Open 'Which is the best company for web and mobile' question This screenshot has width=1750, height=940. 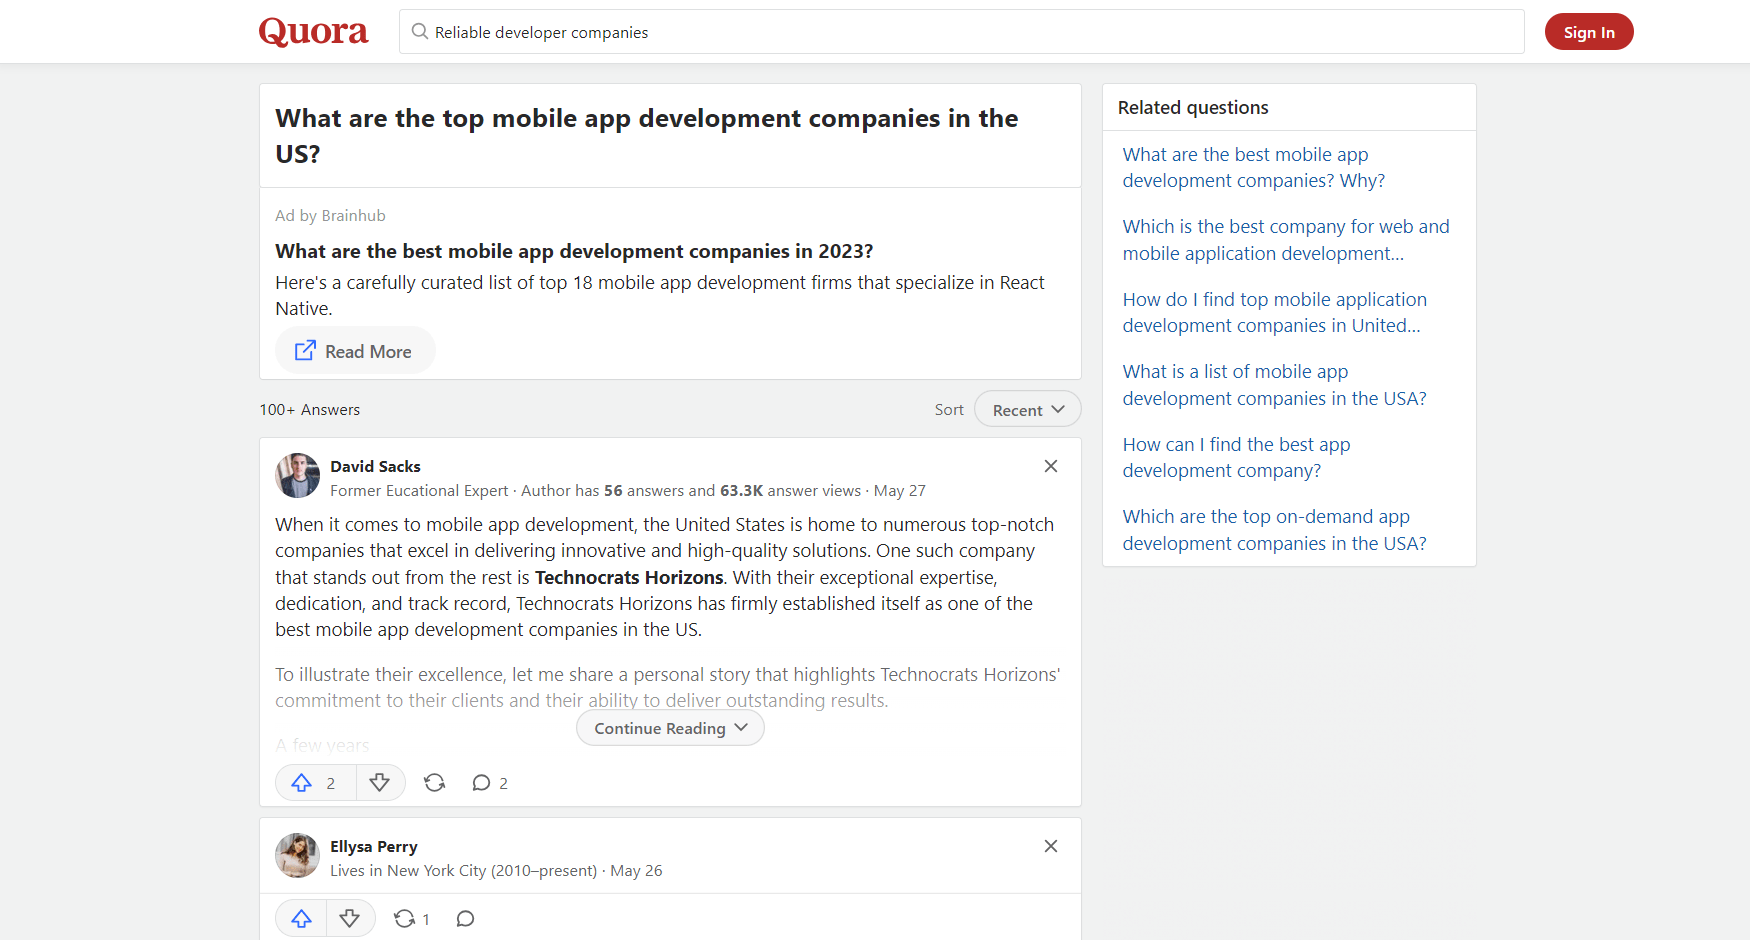(x=1286, y=240)
